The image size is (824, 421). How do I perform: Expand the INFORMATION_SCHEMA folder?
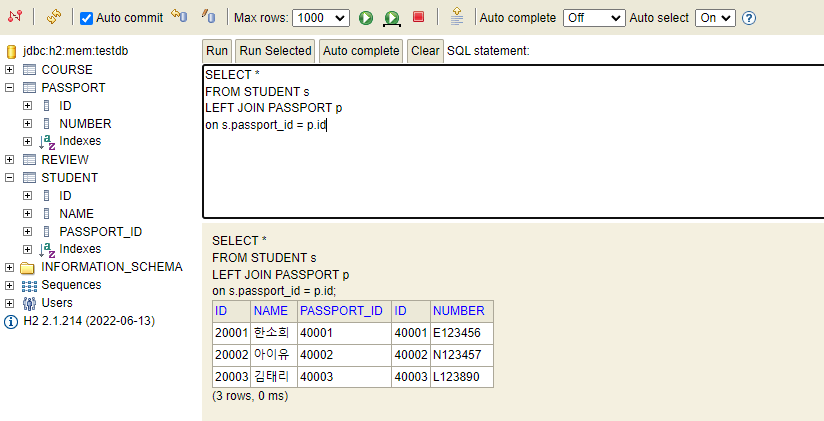tap(9, 268)
